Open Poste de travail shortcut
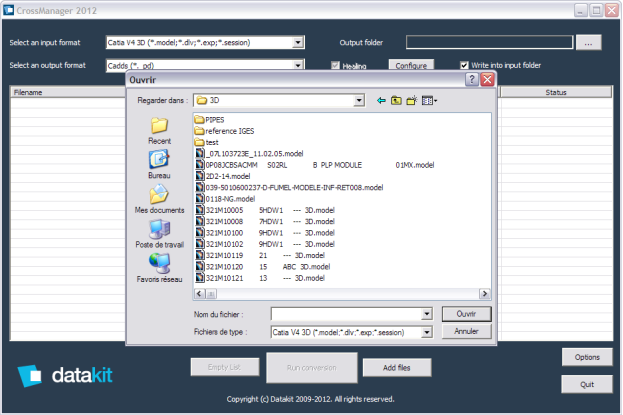This screenshot has height=415, width=623. [x=159, y=234]
